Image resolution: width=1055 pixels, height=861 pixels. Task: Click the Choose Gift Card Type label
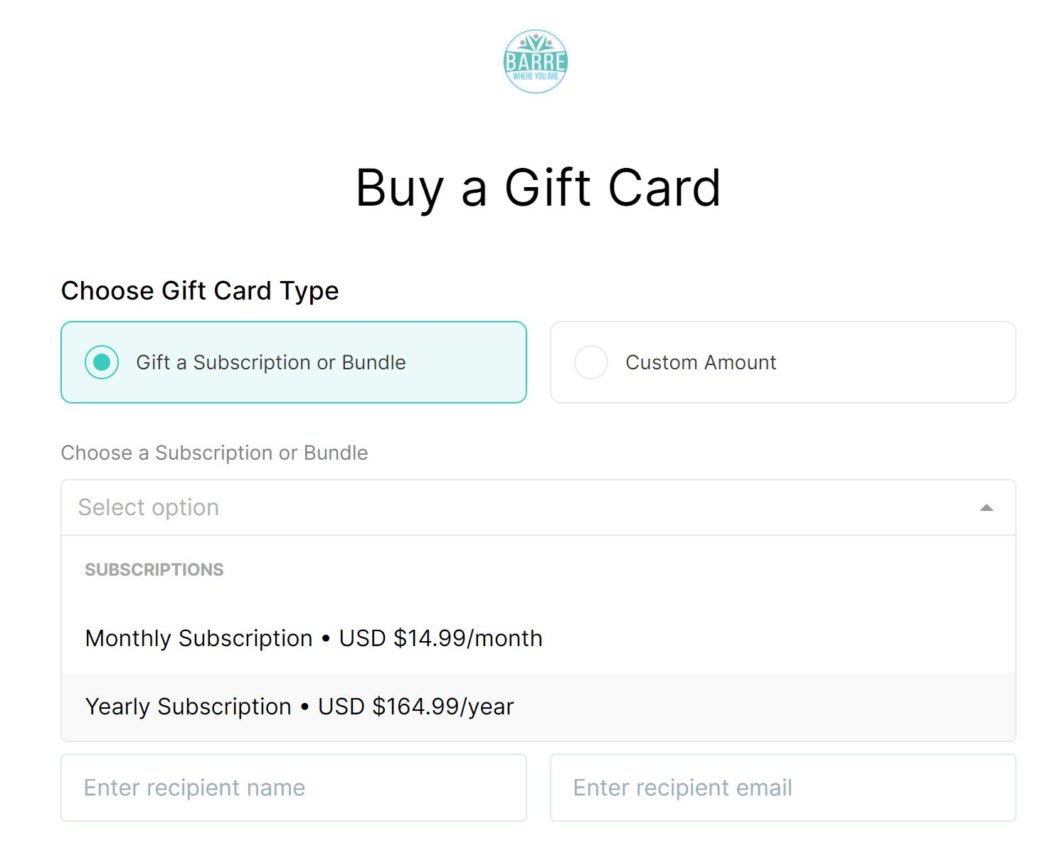tap(200, 291)
